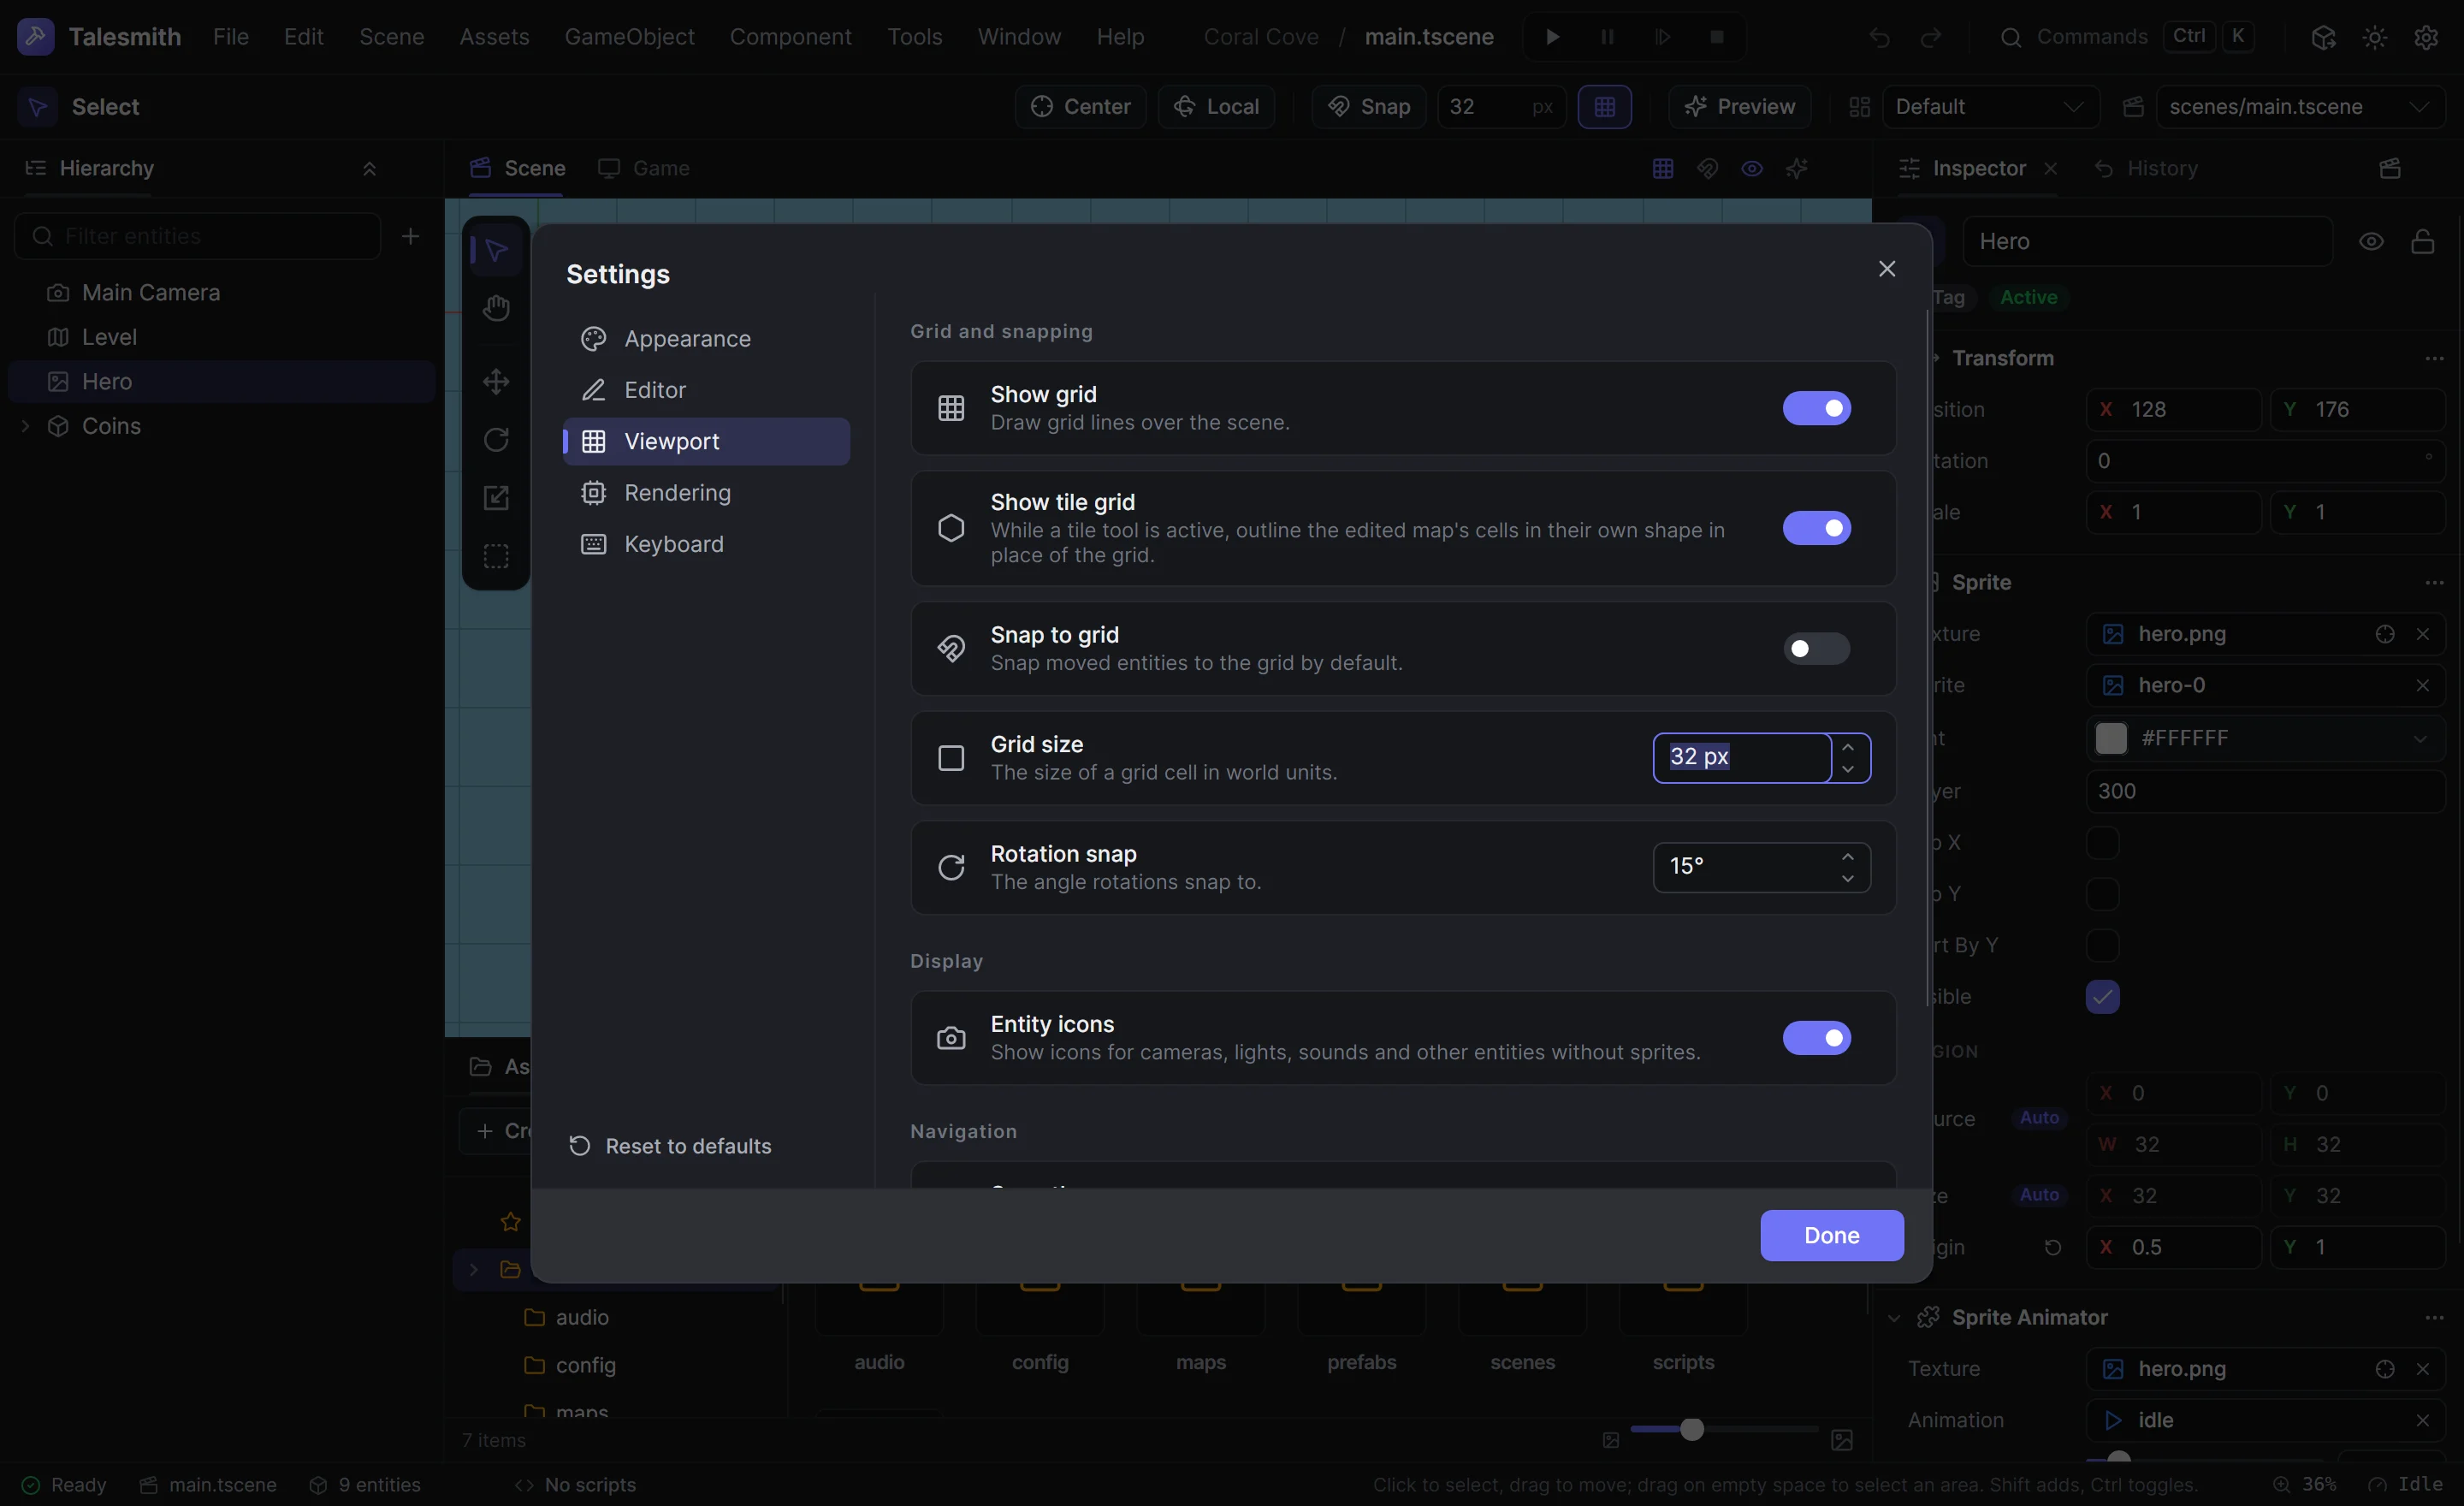Image resolution: width=2464 pixels, height=1506 pixels.
Task: Collapse all in the Hierarchy panel
Action: pos(369,168)
